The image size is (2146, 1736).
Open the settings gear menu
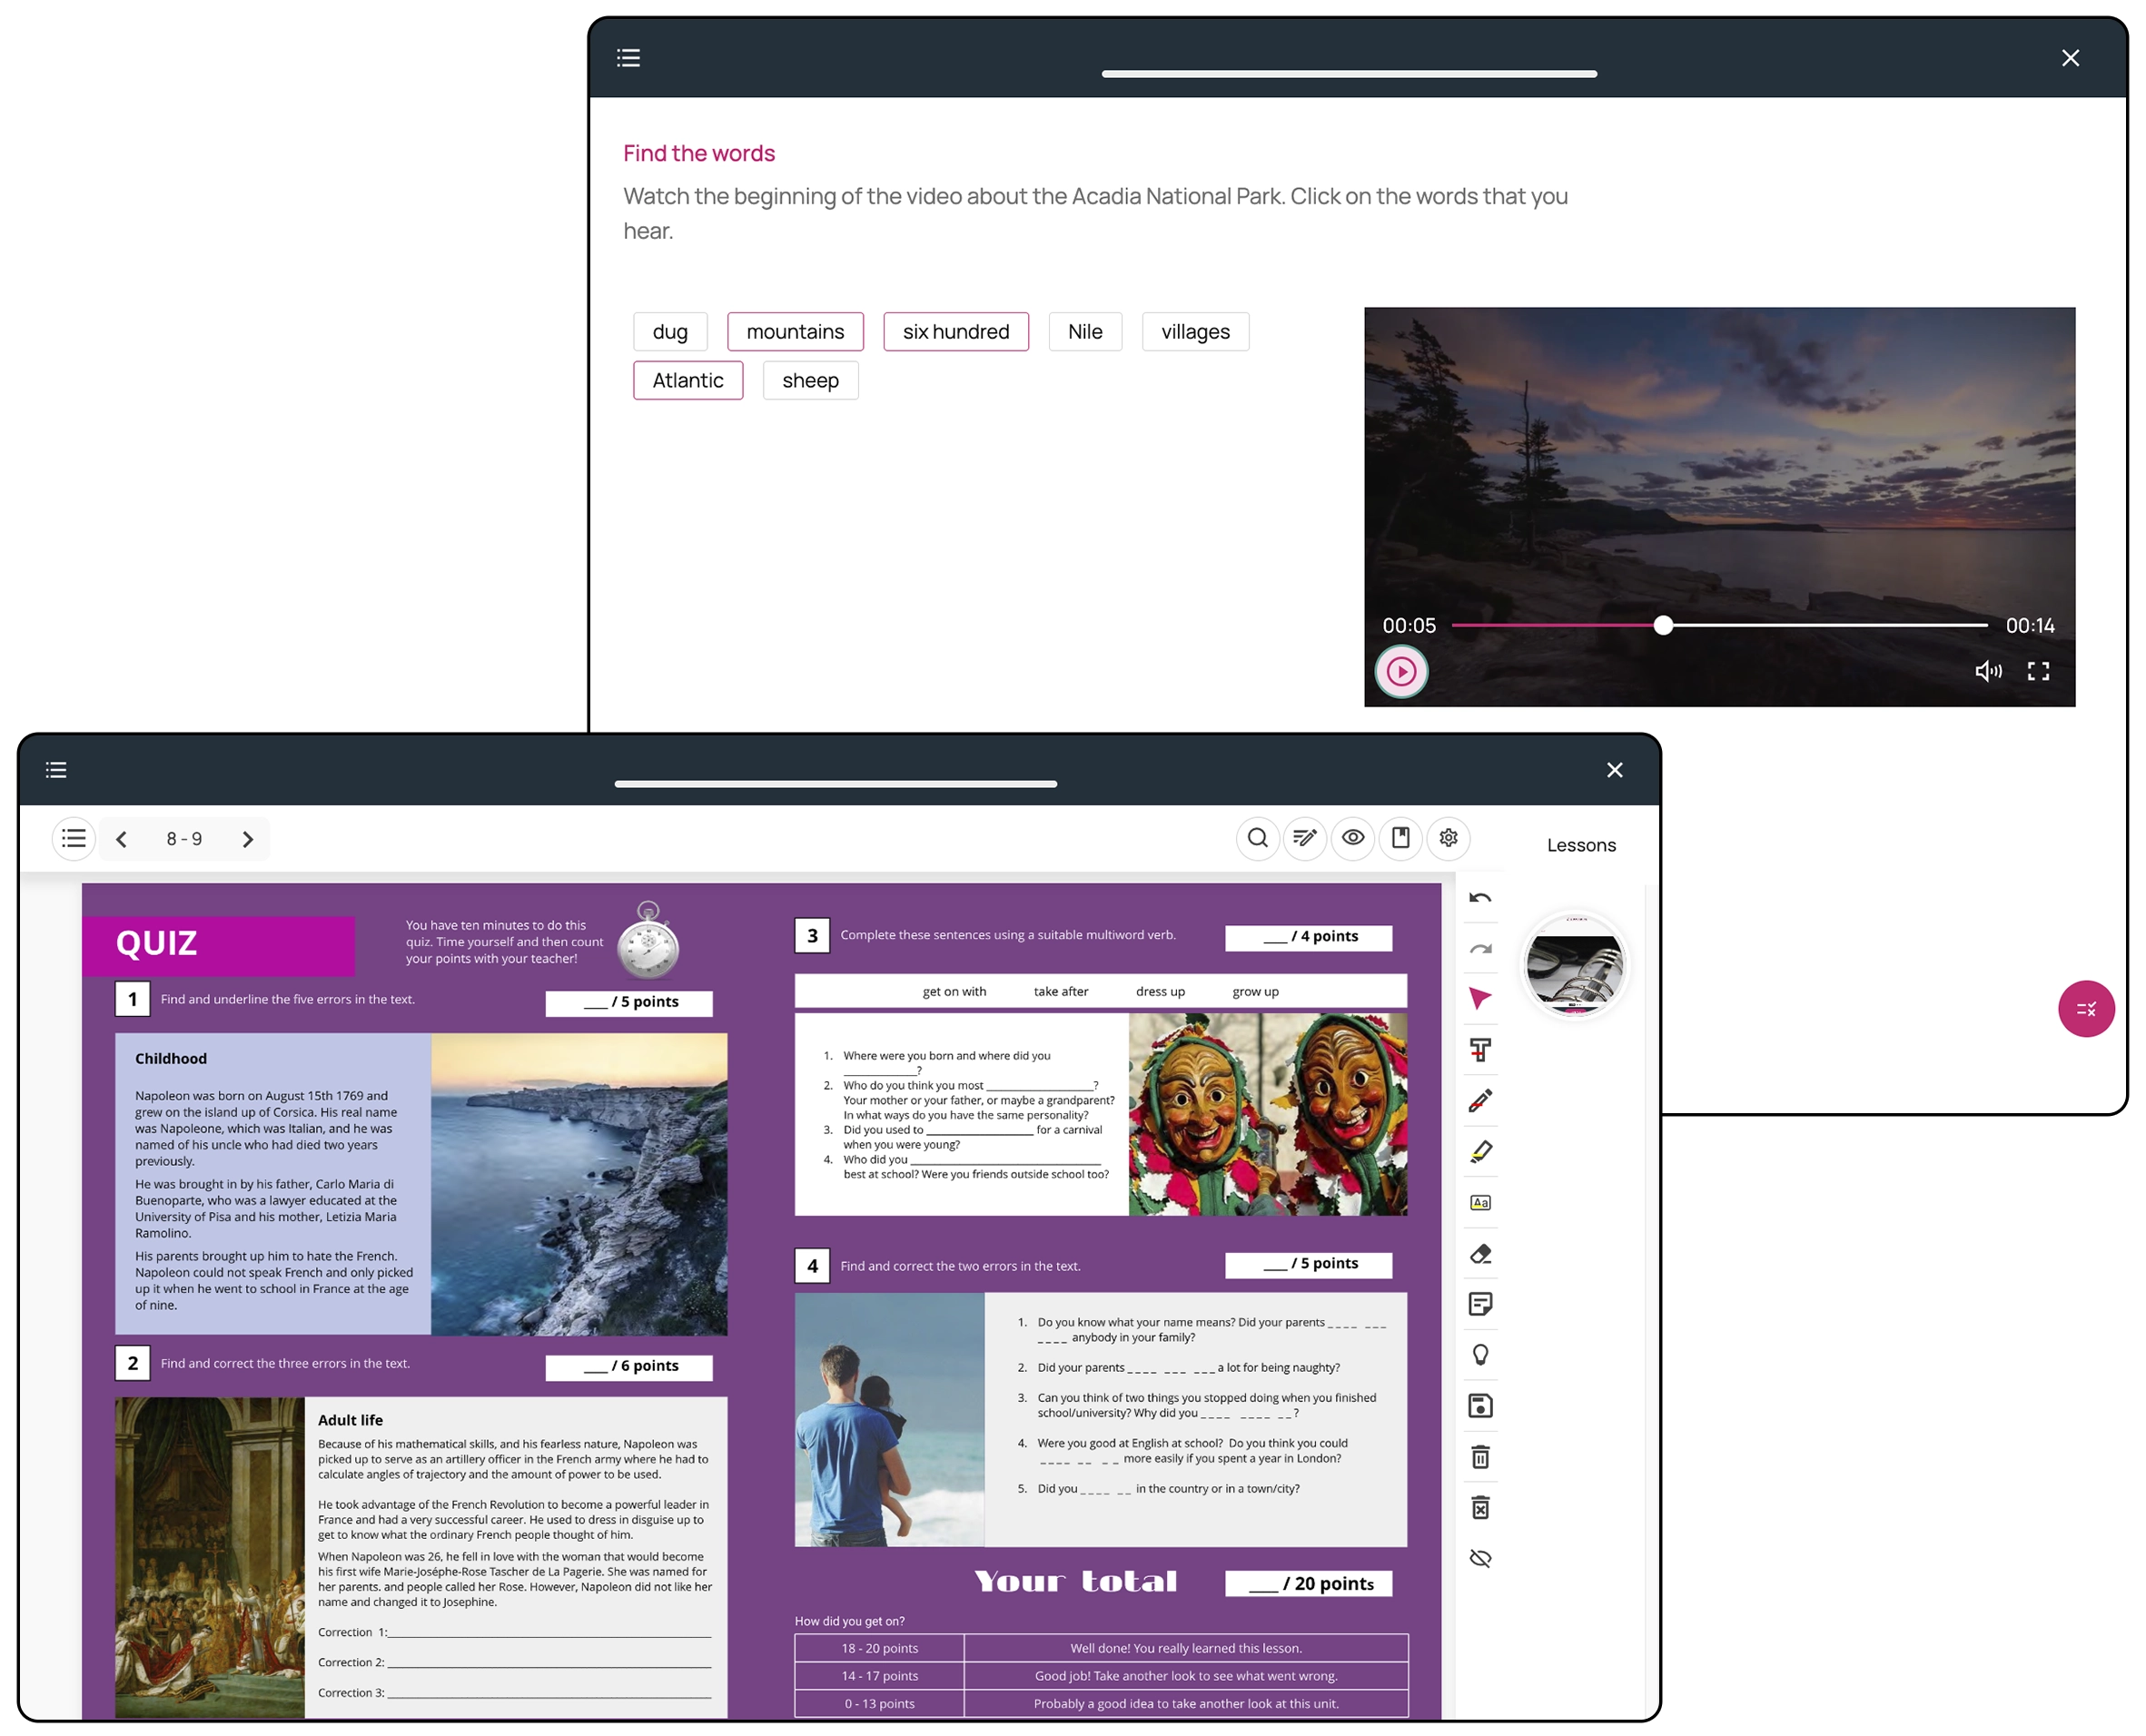pos(1448,839)
